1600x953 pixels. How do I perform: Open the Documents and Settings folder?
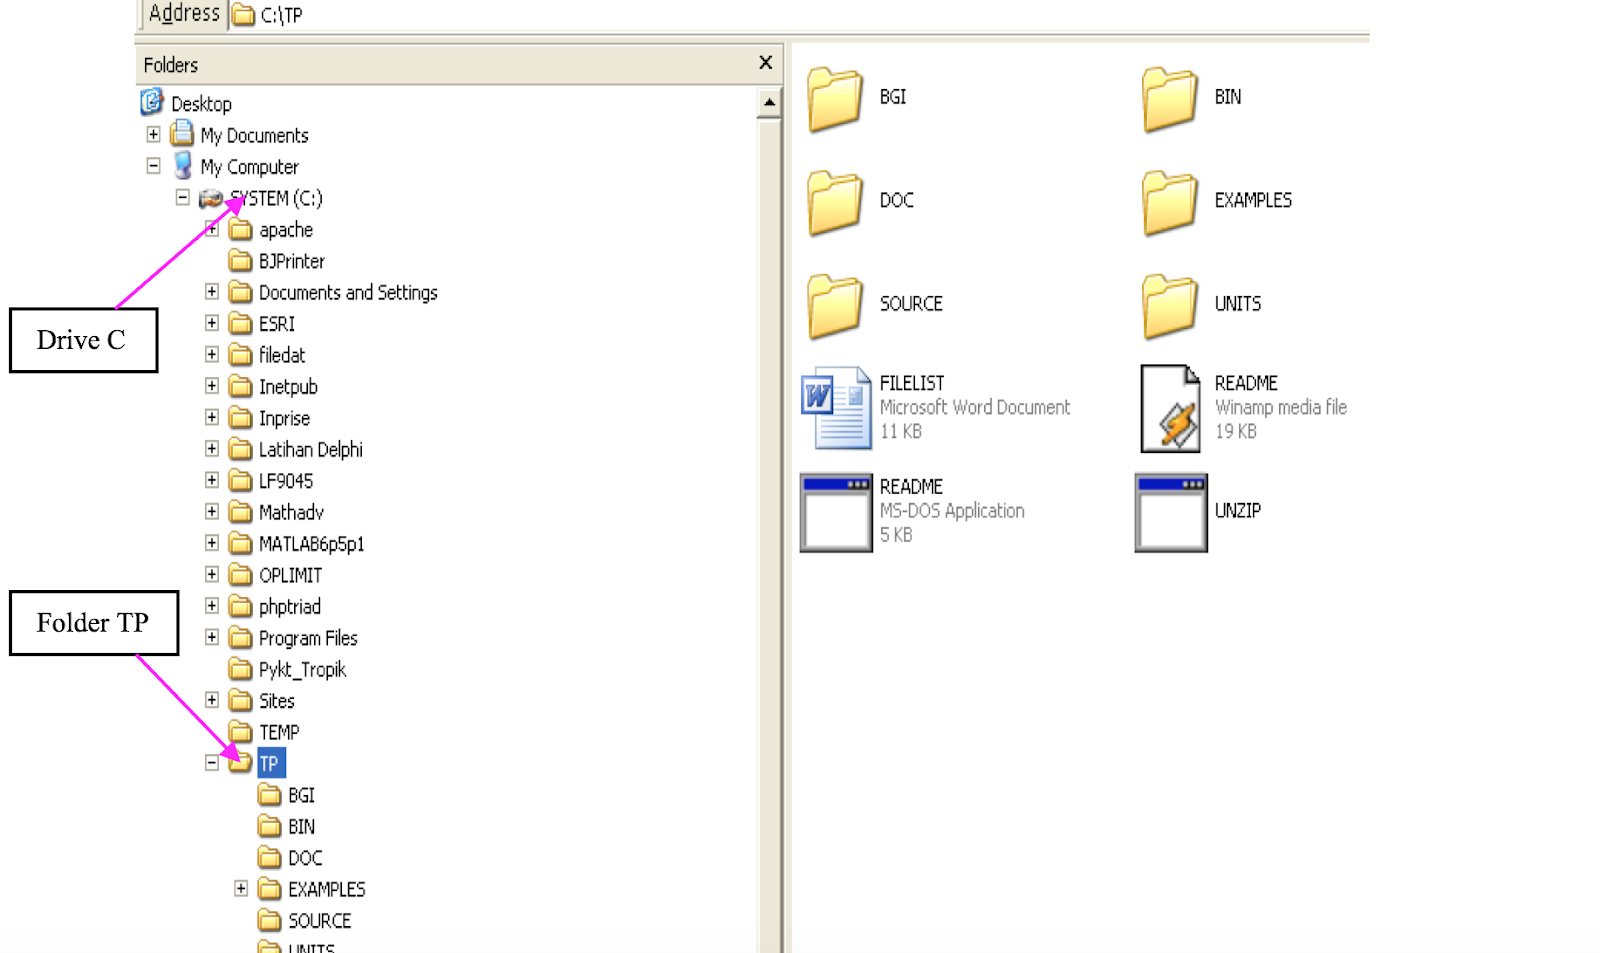coord(348,292)
